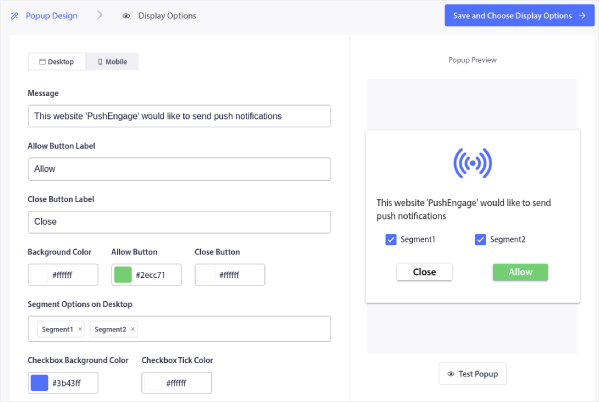Uncheck the Segment2 checkbox in the preview
This screenshot has height=402, width=599.
point(480,240)
